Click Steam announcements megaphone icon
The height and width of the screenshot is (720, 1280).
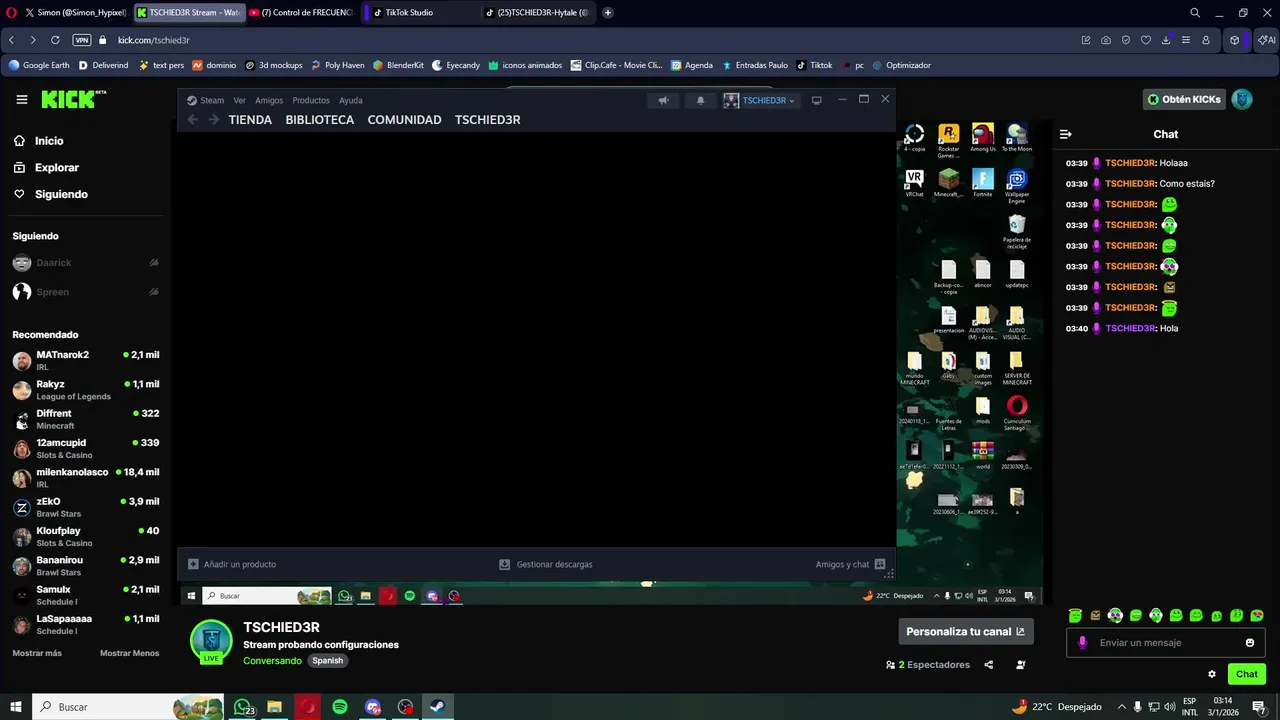pos(663,100)
